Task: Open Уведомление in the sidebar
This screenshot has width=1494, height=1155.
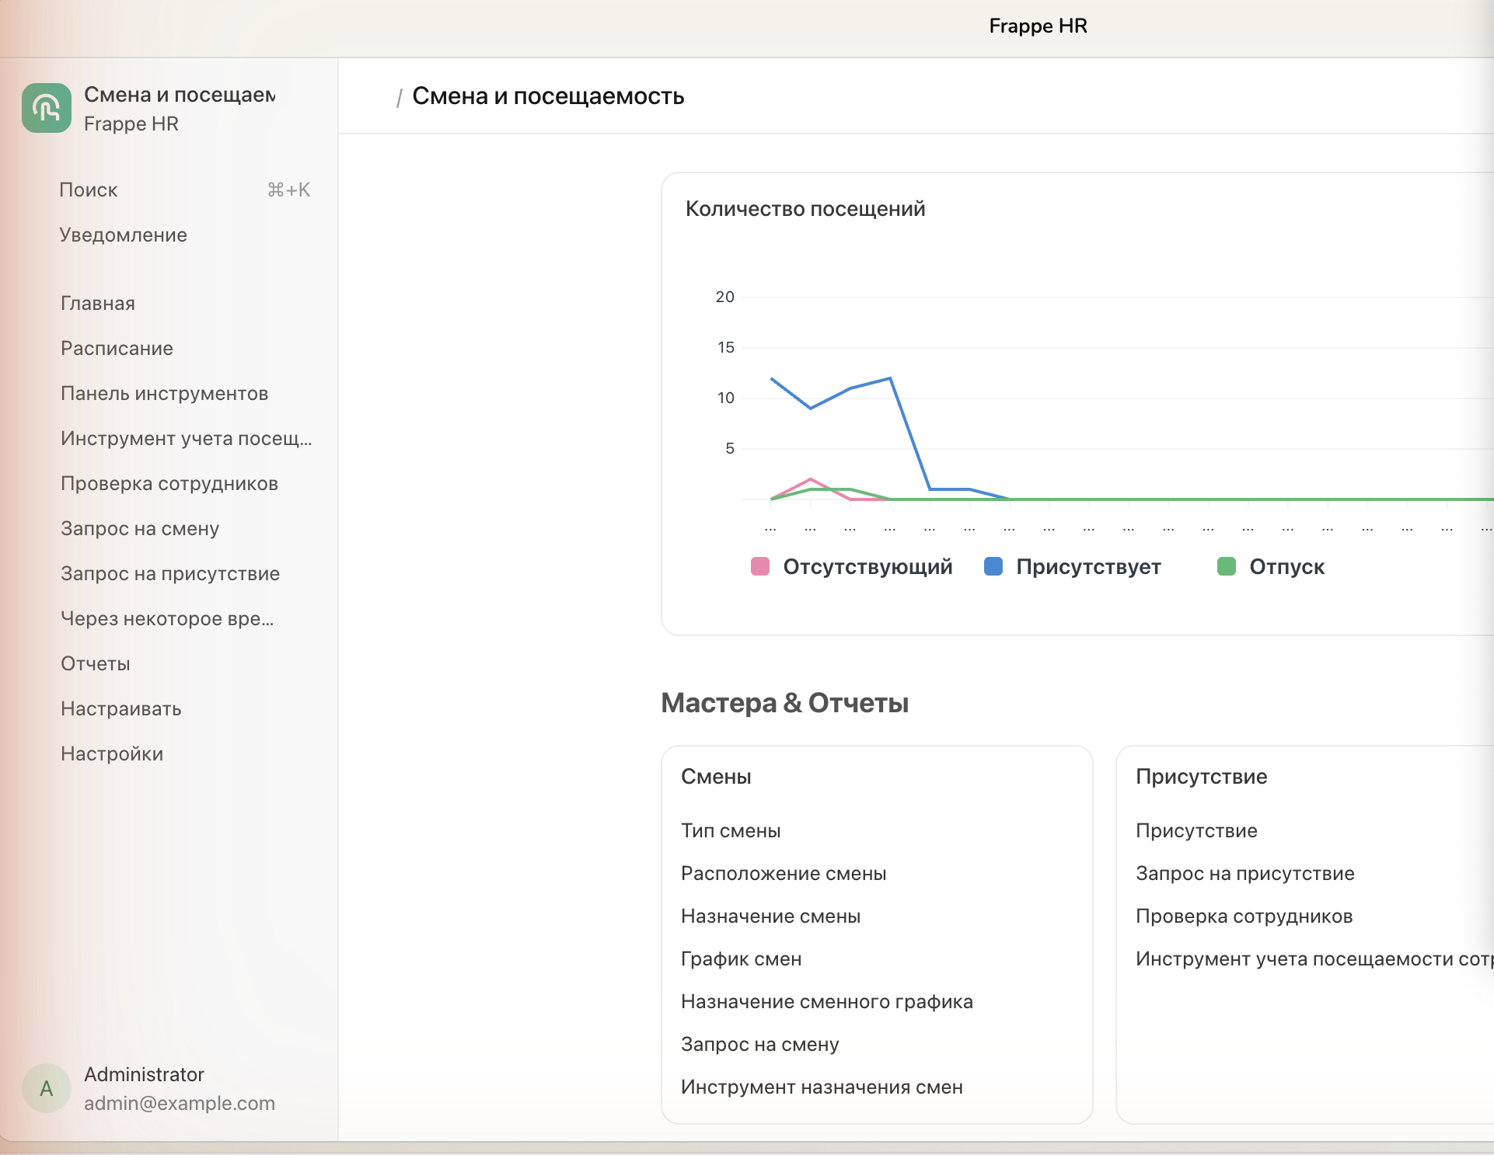Action: (123, 235)
